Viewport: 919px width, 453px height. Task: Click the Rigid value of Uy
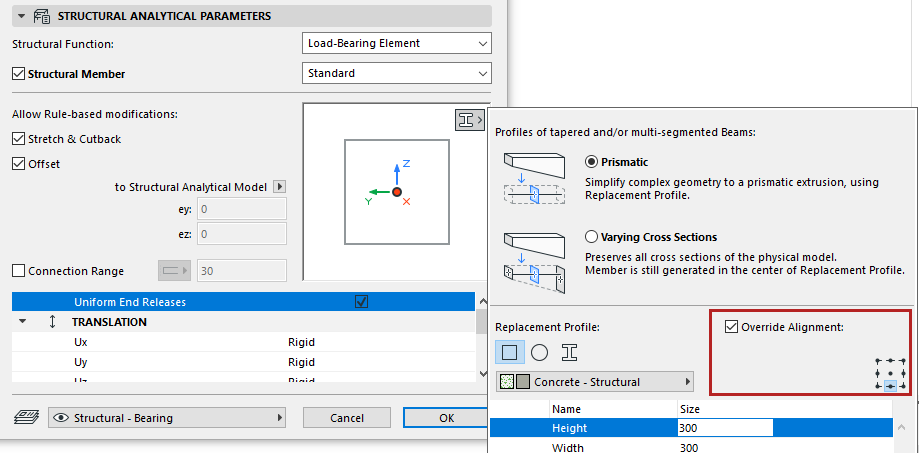click(301, 362)
